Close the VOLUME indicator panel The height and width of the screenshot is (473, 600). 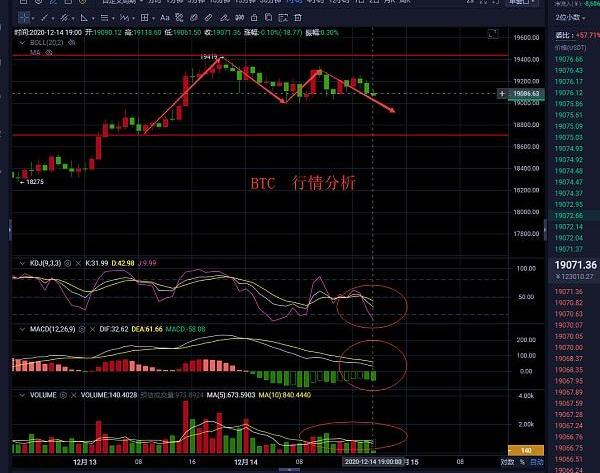click(x=75, y=395)
